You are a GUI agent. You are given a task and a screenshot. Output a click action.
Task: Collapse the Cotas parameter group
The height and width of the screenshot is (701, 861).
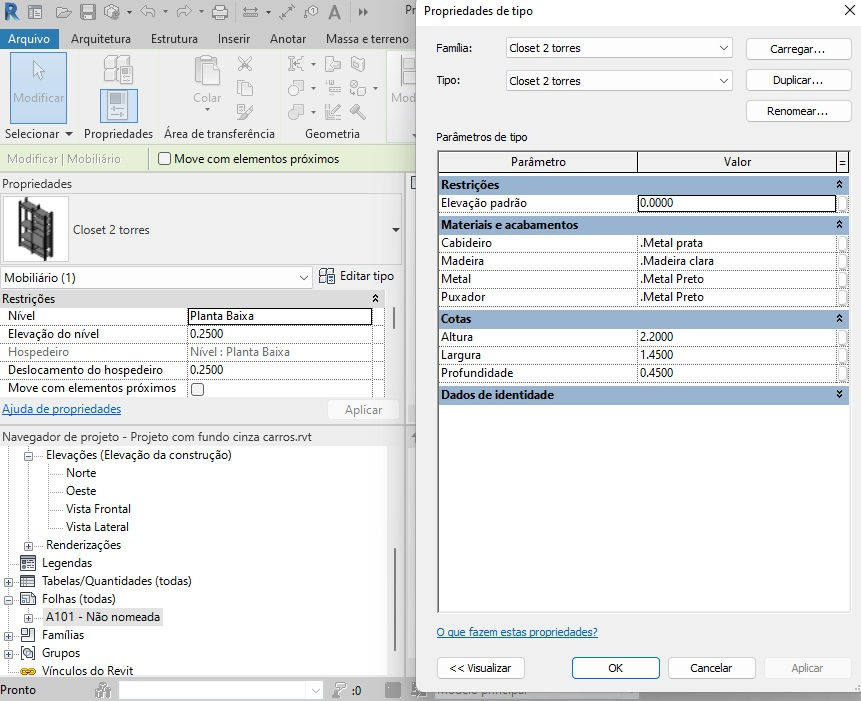coord(839,318)
